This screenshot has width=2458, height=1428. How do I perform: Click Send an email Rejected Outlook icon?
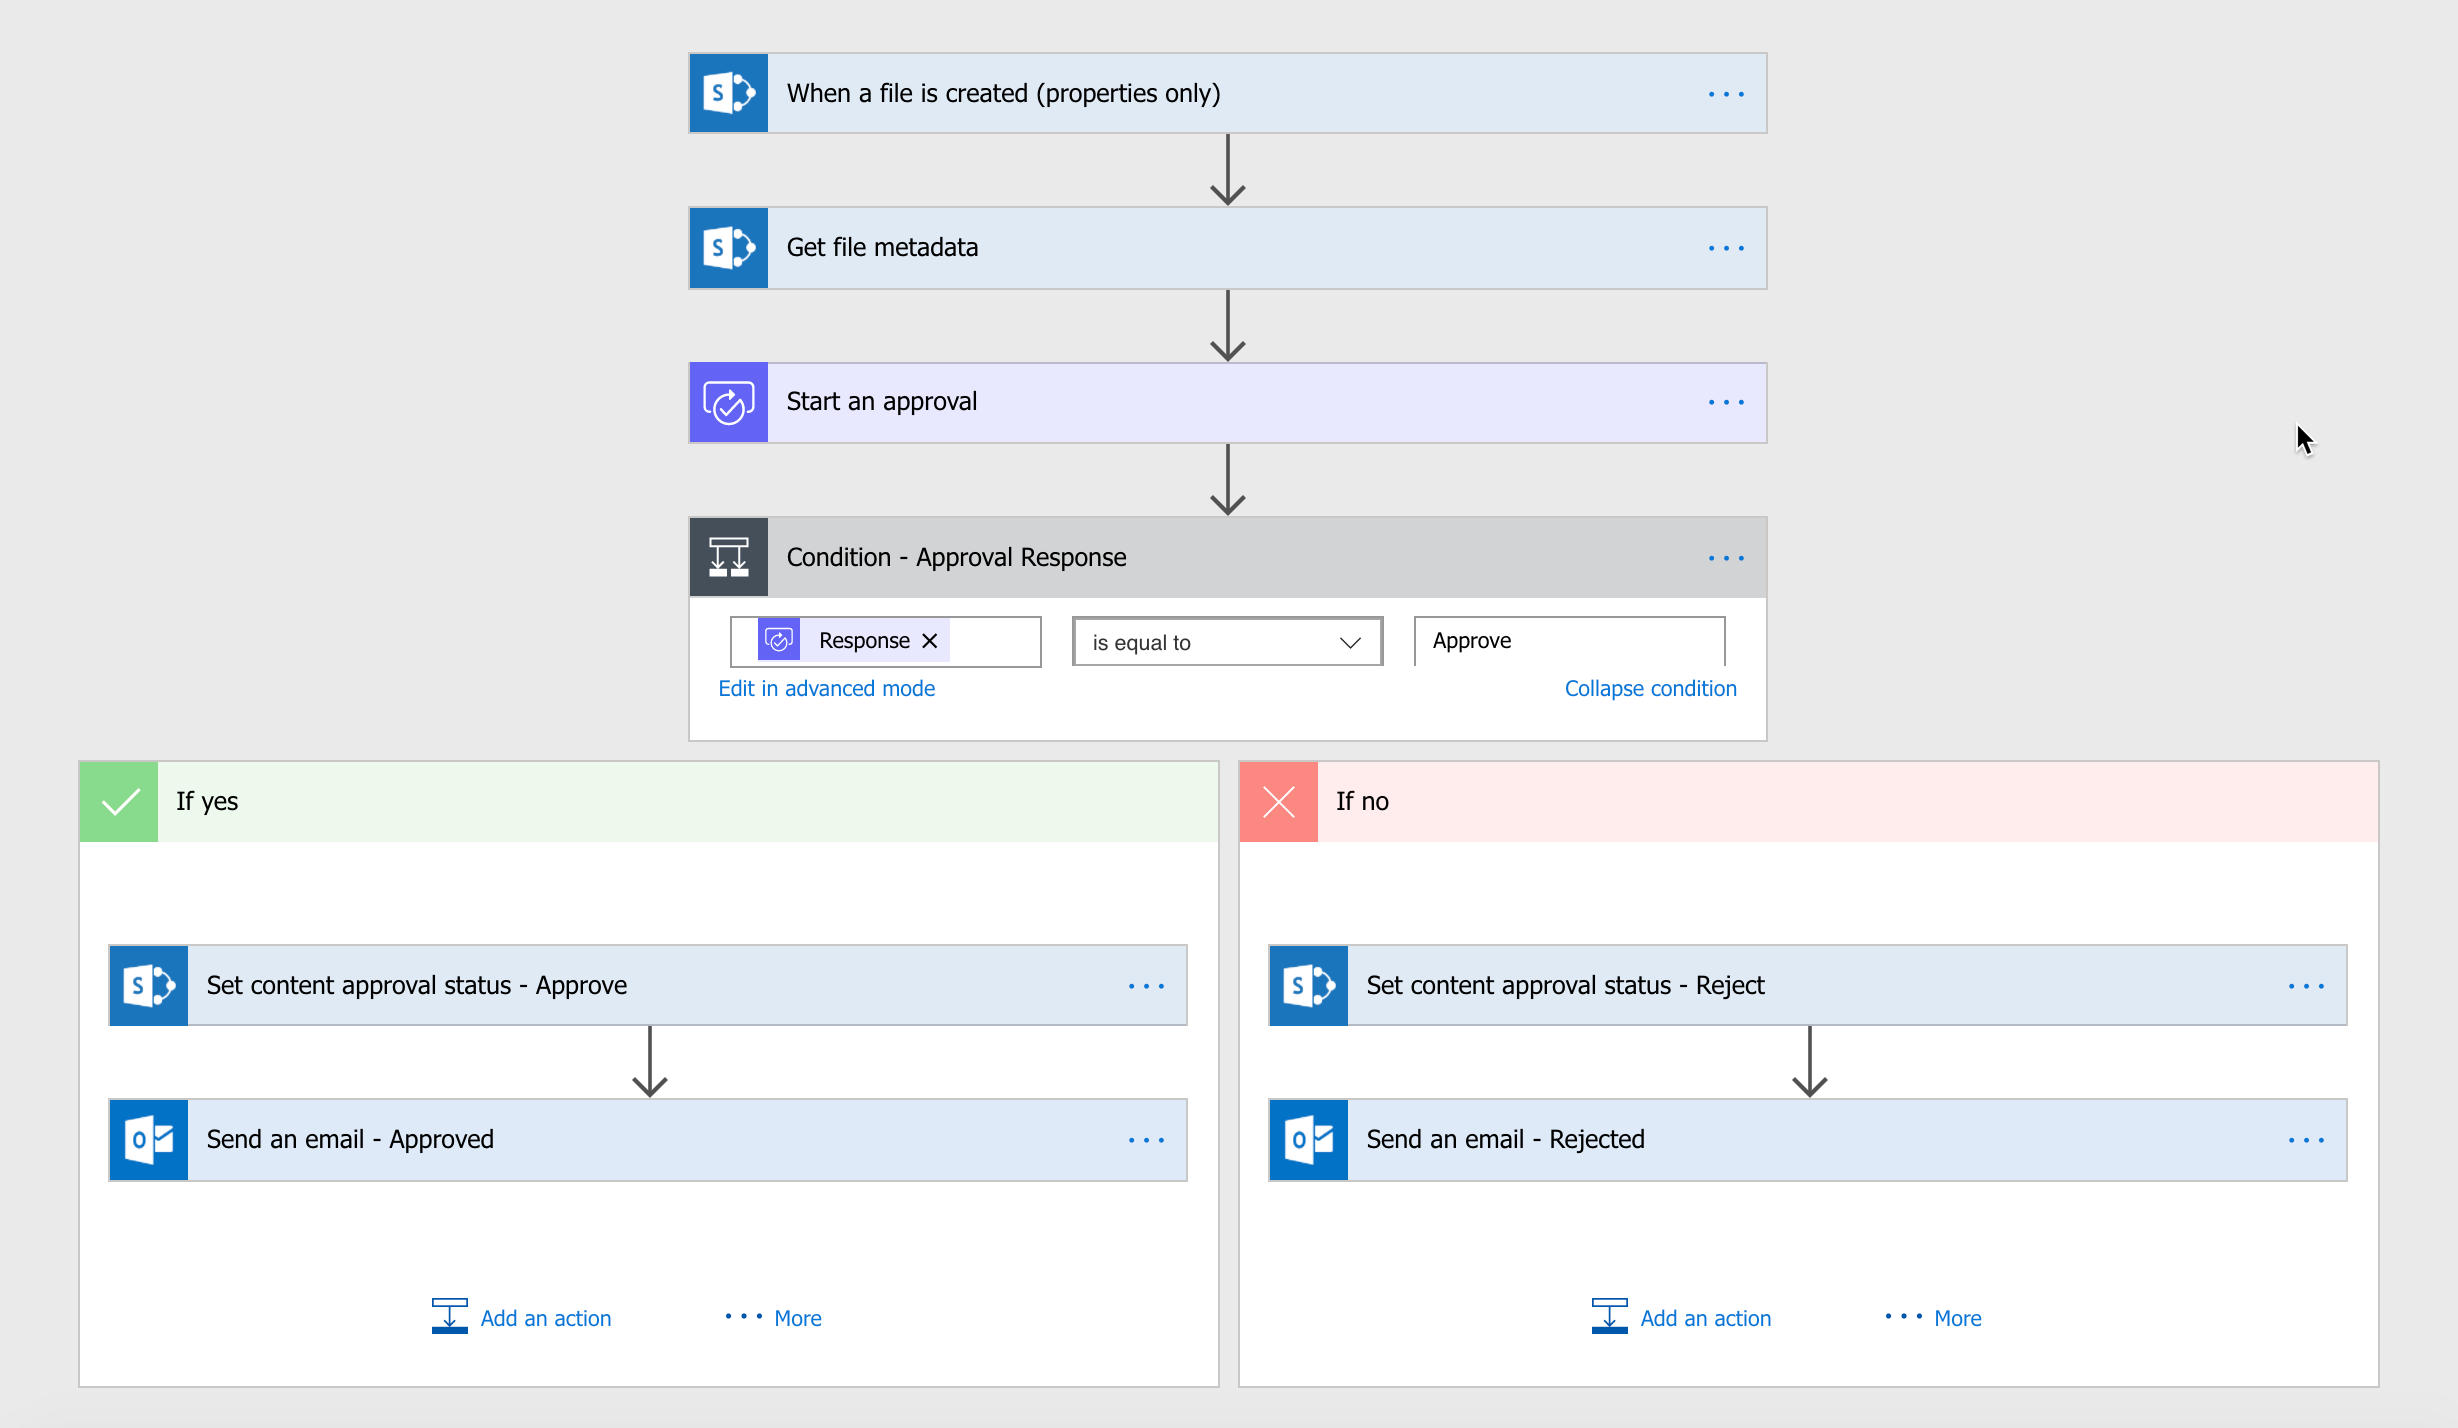[x=1311, y=1137]
